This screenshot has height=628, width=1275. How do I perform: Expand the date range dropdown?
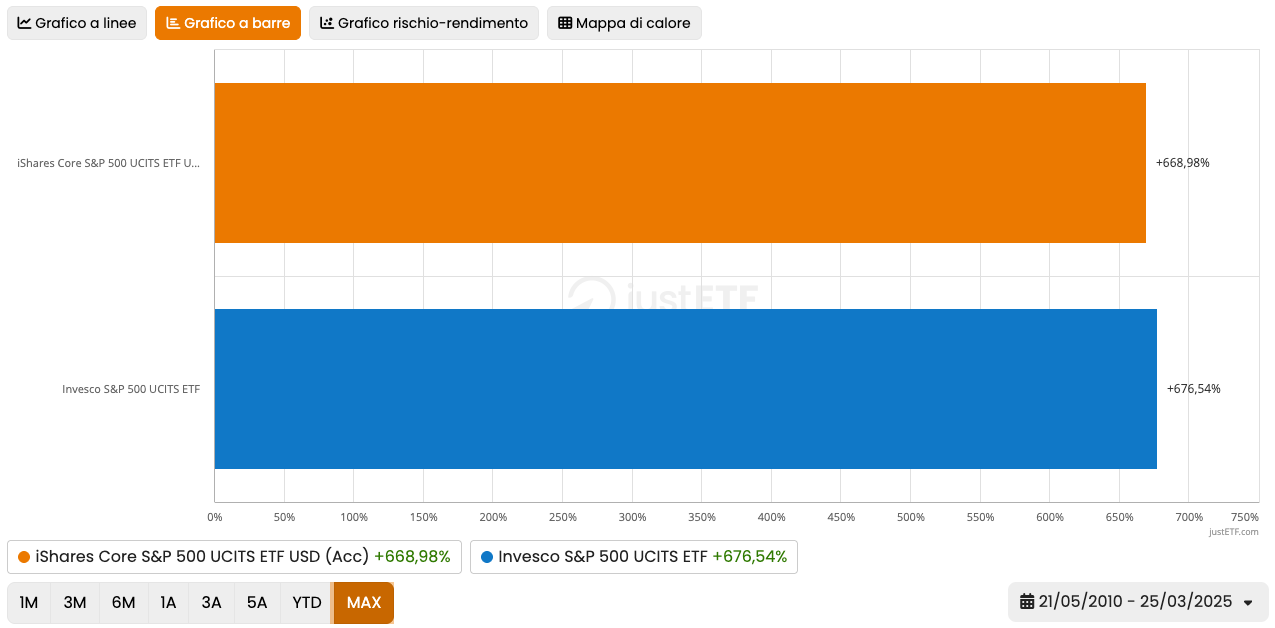pyautogui.click(x=1247, y=602)
